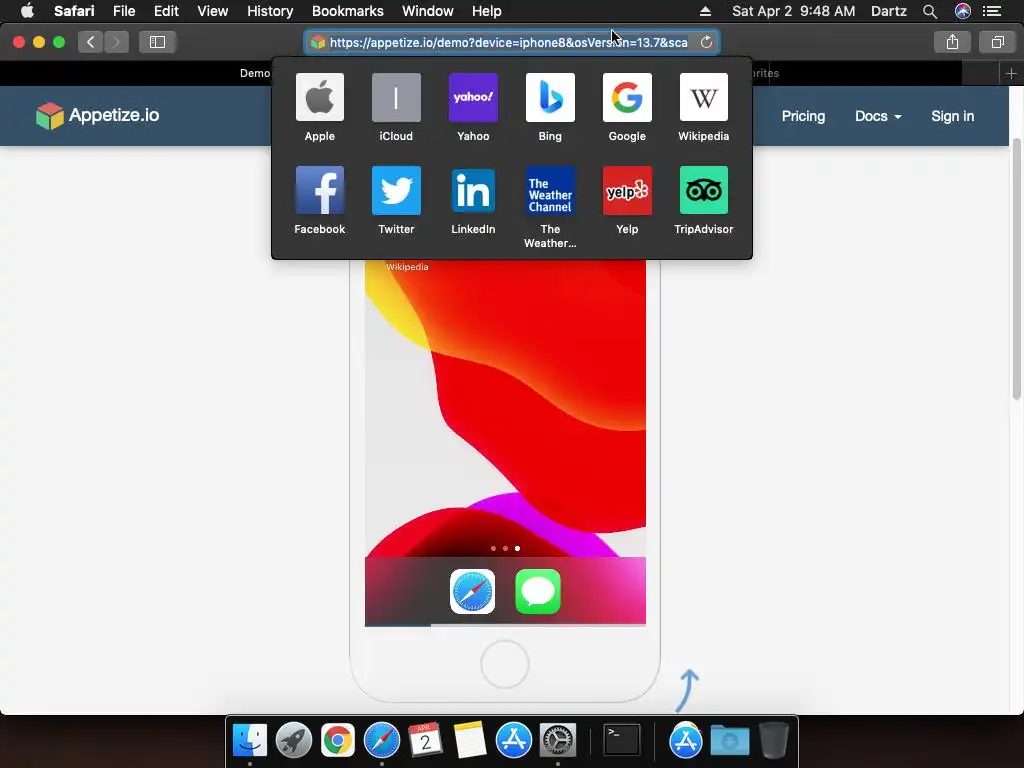Screen dimensions: 1024x768
Task: Open the Notification Center list icon
Action: pos(992,11)
